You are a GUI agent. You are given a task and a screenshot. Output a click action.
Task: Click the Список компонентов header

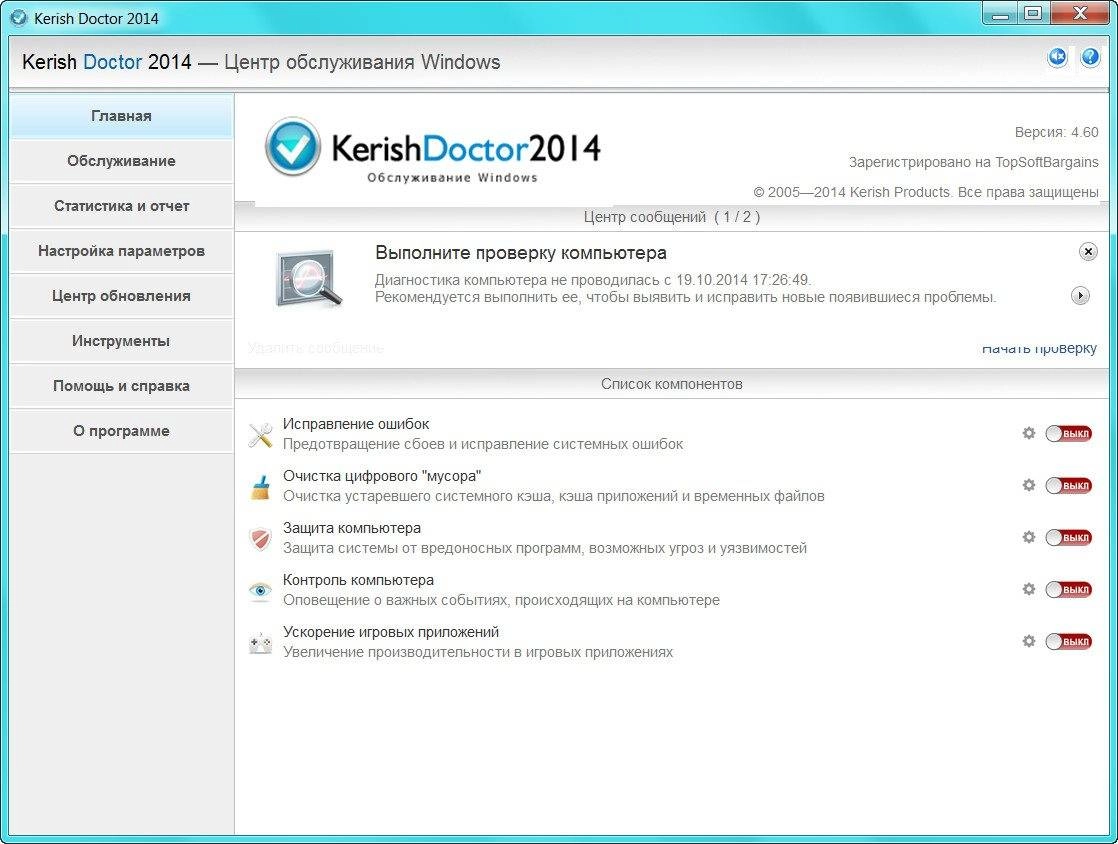tap(672, 384)
